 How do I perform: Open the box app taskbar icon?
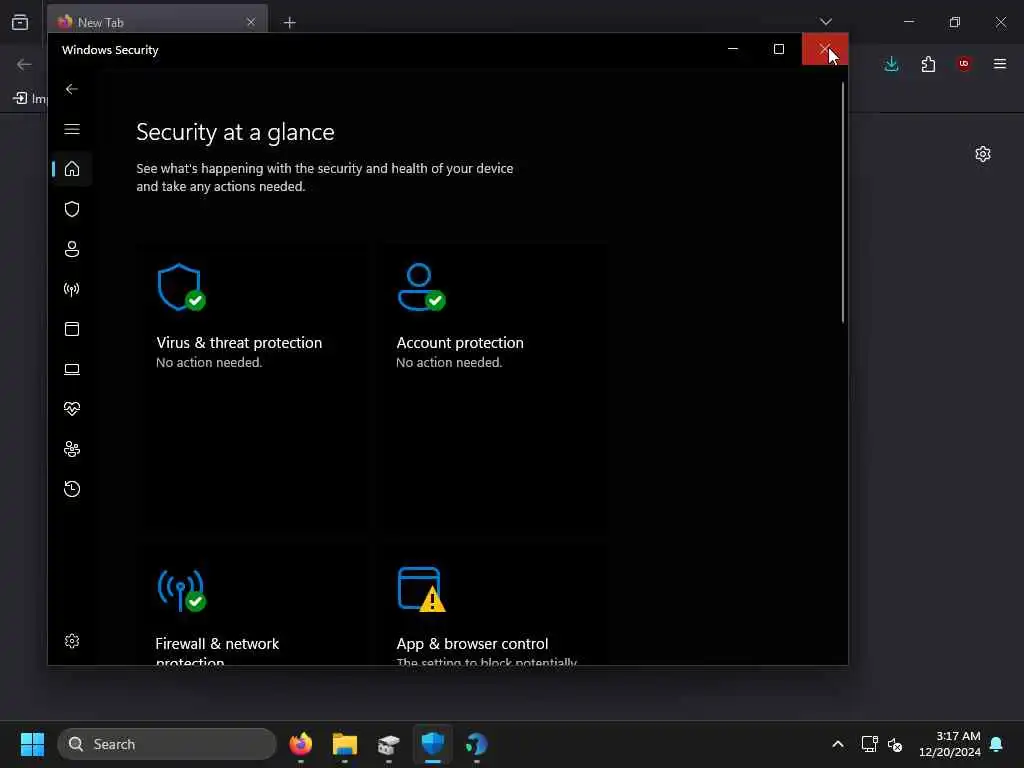tap(389, 744)
